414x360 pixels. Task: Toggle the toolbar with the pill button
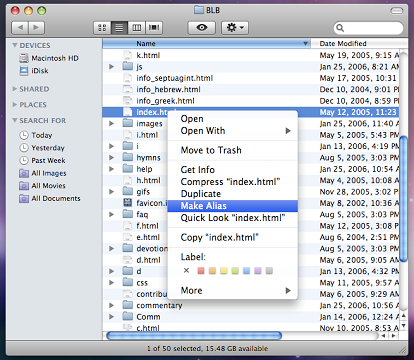pyautogui.click(x=397, y=11)
